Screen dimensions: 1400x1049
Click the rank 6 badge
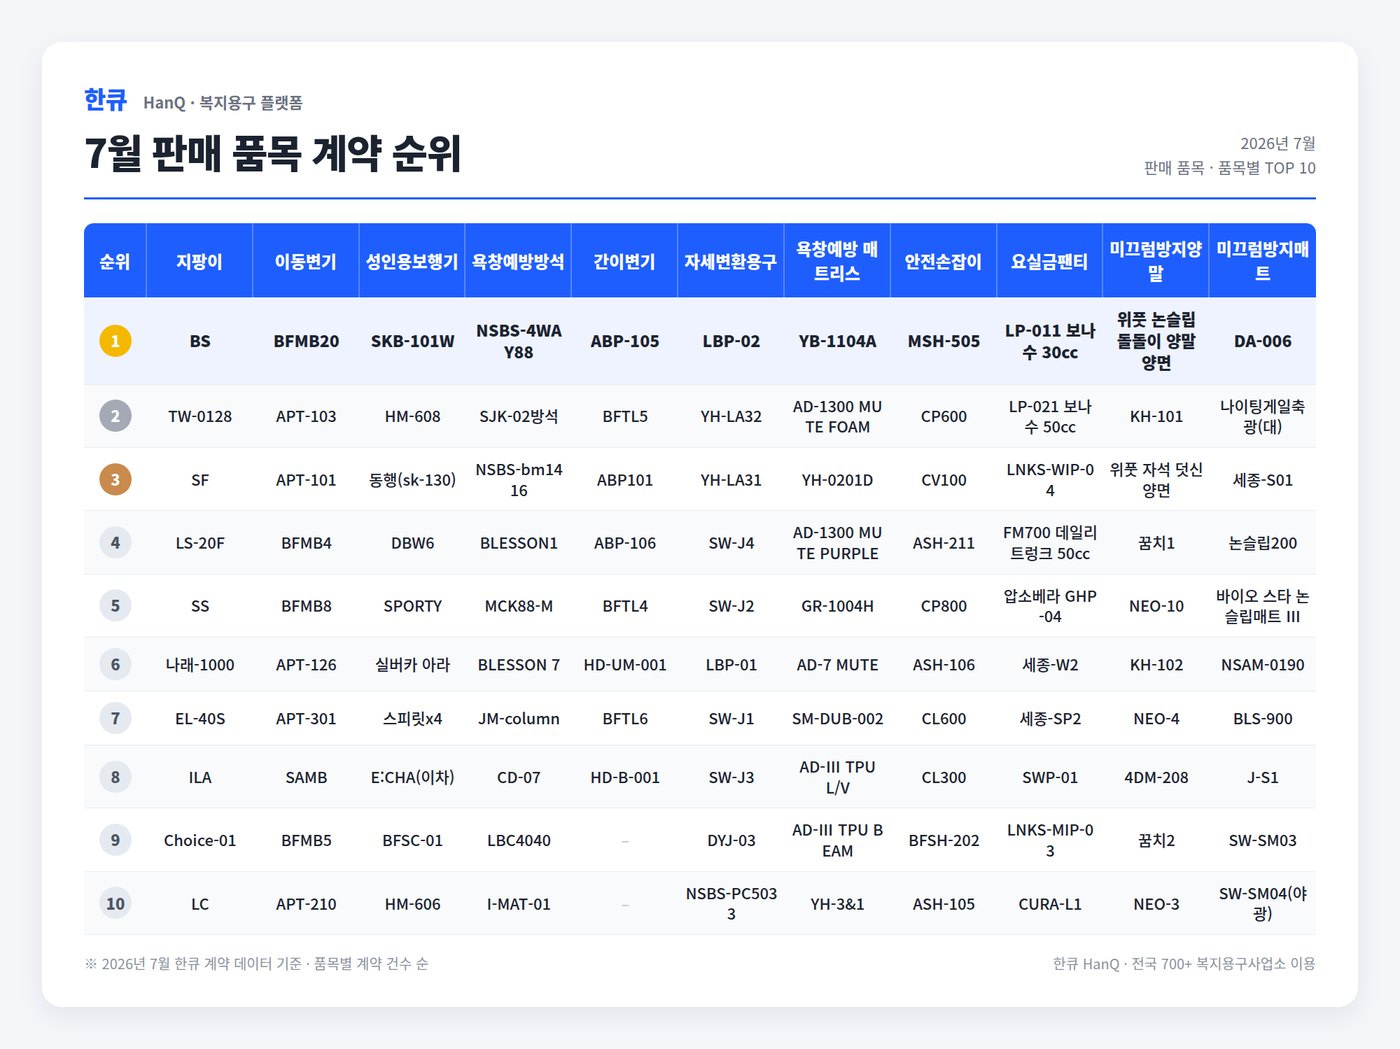[115, 665]
